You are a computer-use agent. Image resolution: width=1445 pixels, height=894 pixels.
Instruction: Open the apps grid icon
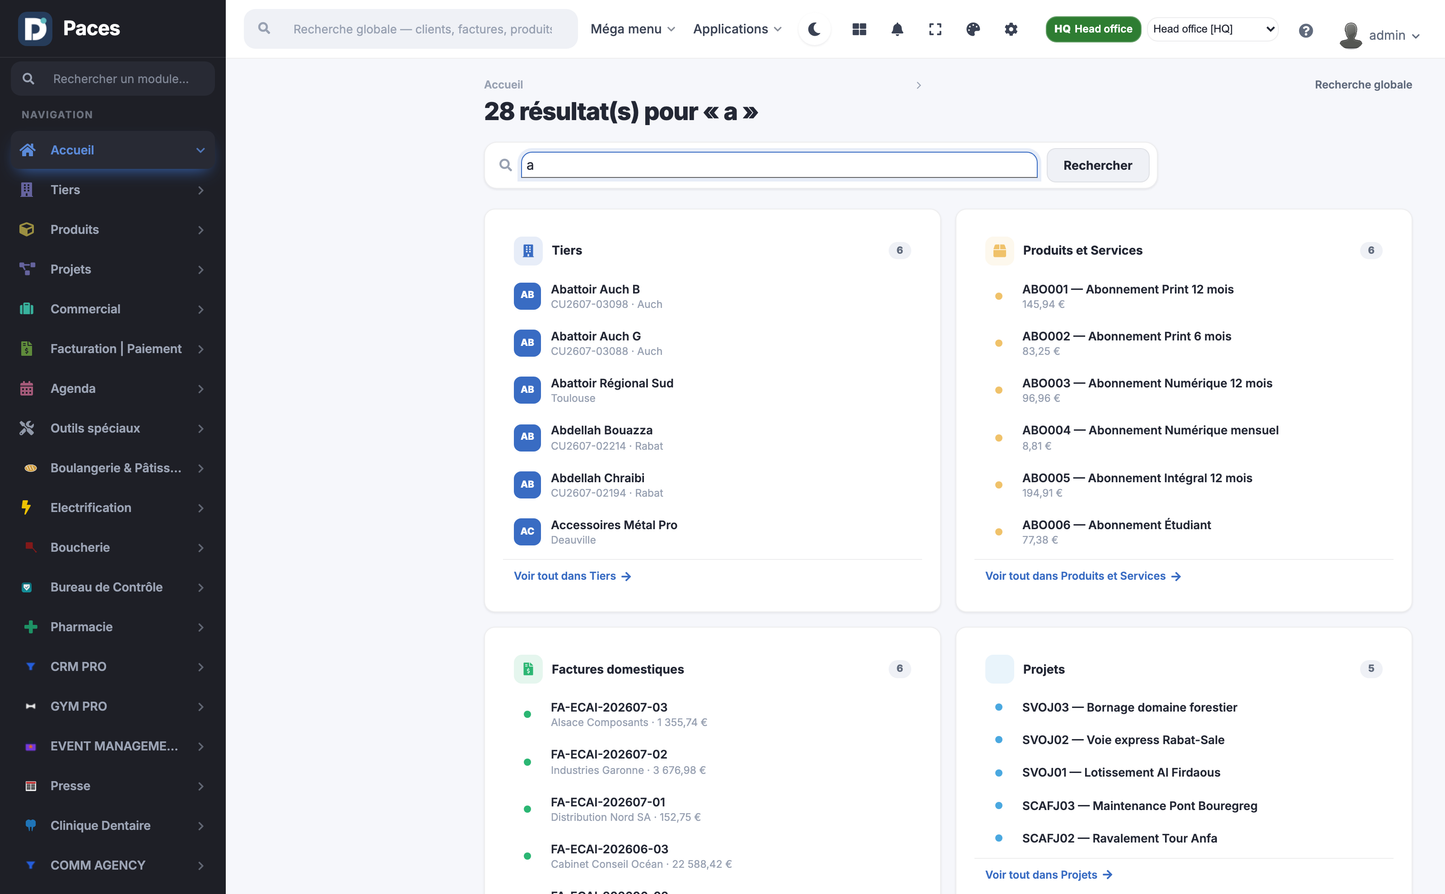coord(859,29)
